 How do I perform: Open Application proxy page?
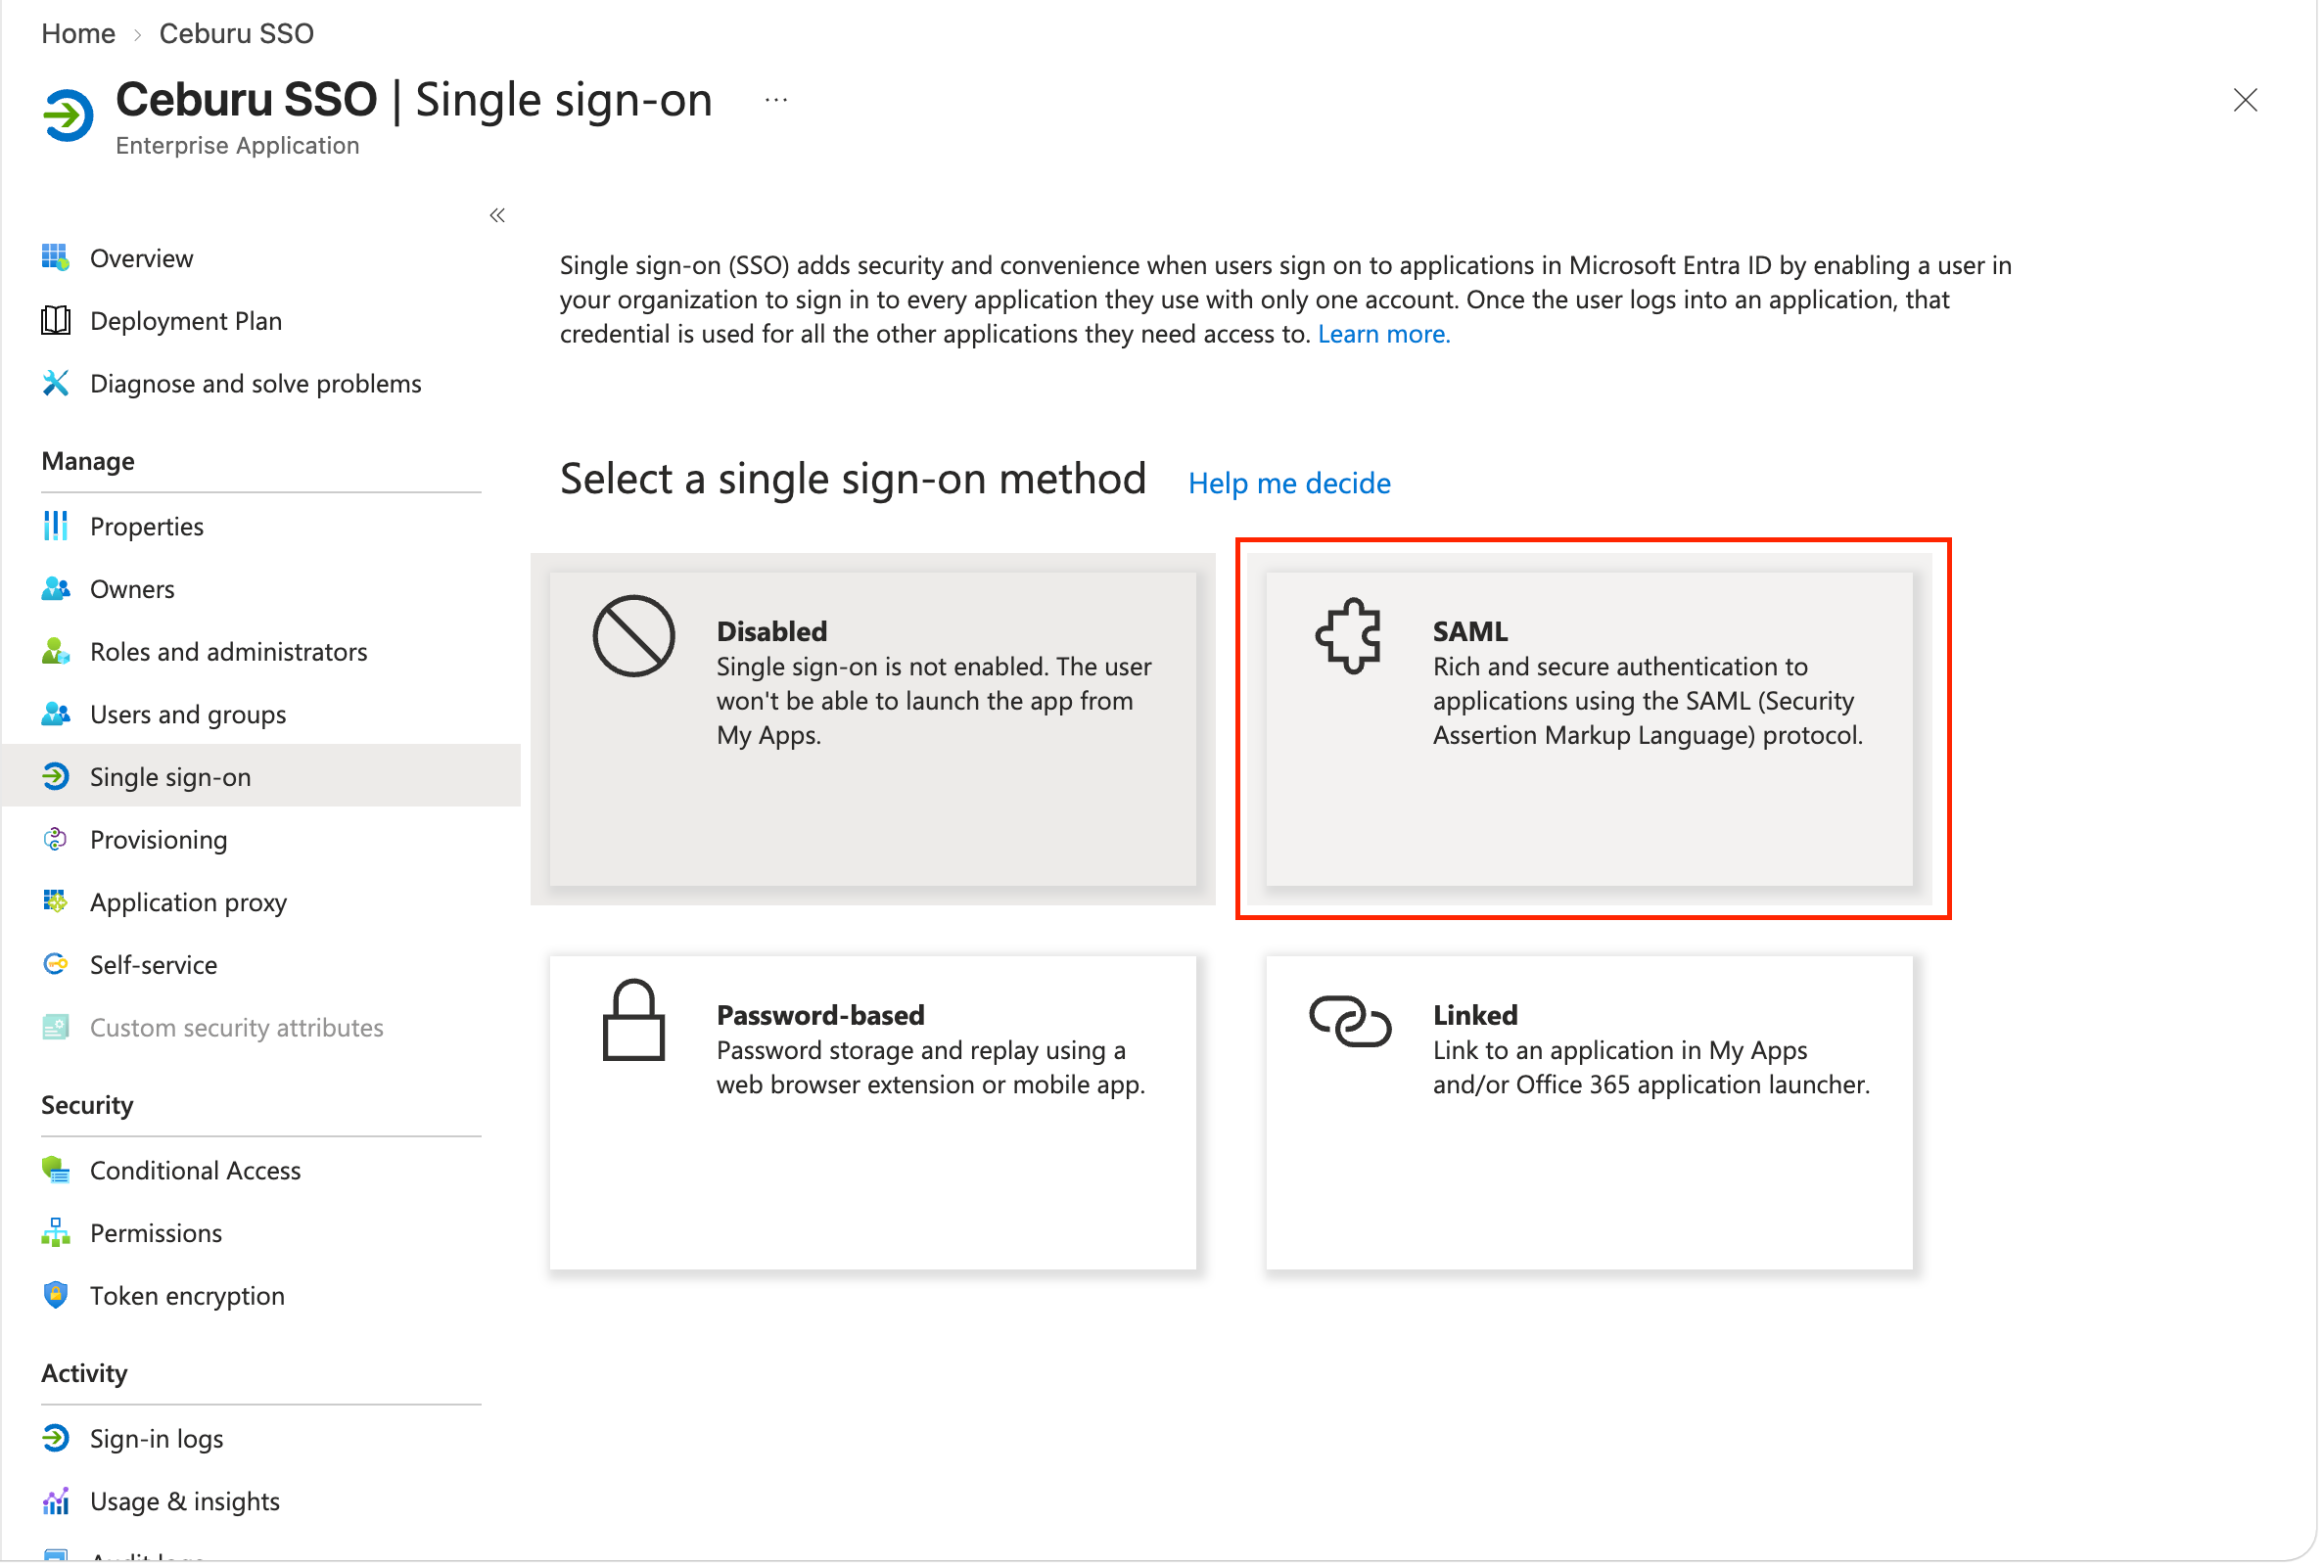(262, 904)
